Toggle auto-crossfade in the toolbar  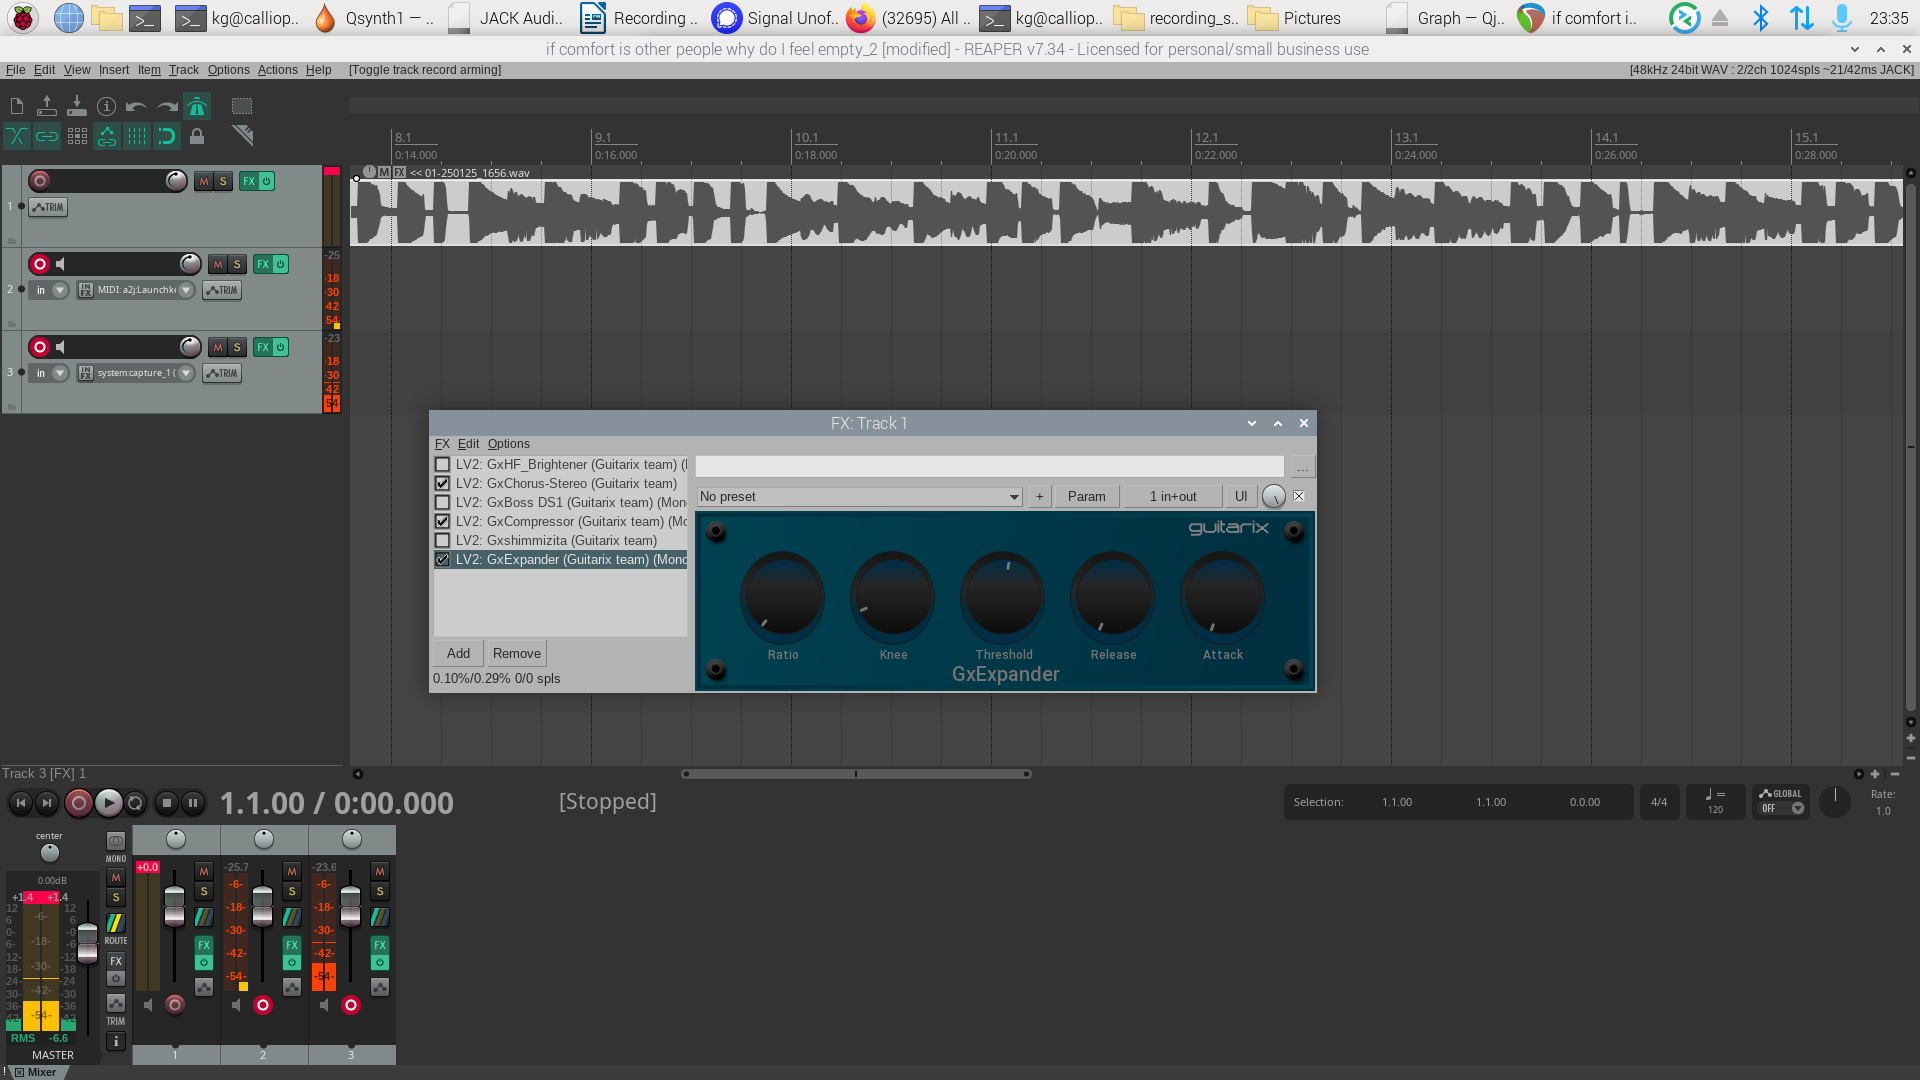click(x=16, y=136)
